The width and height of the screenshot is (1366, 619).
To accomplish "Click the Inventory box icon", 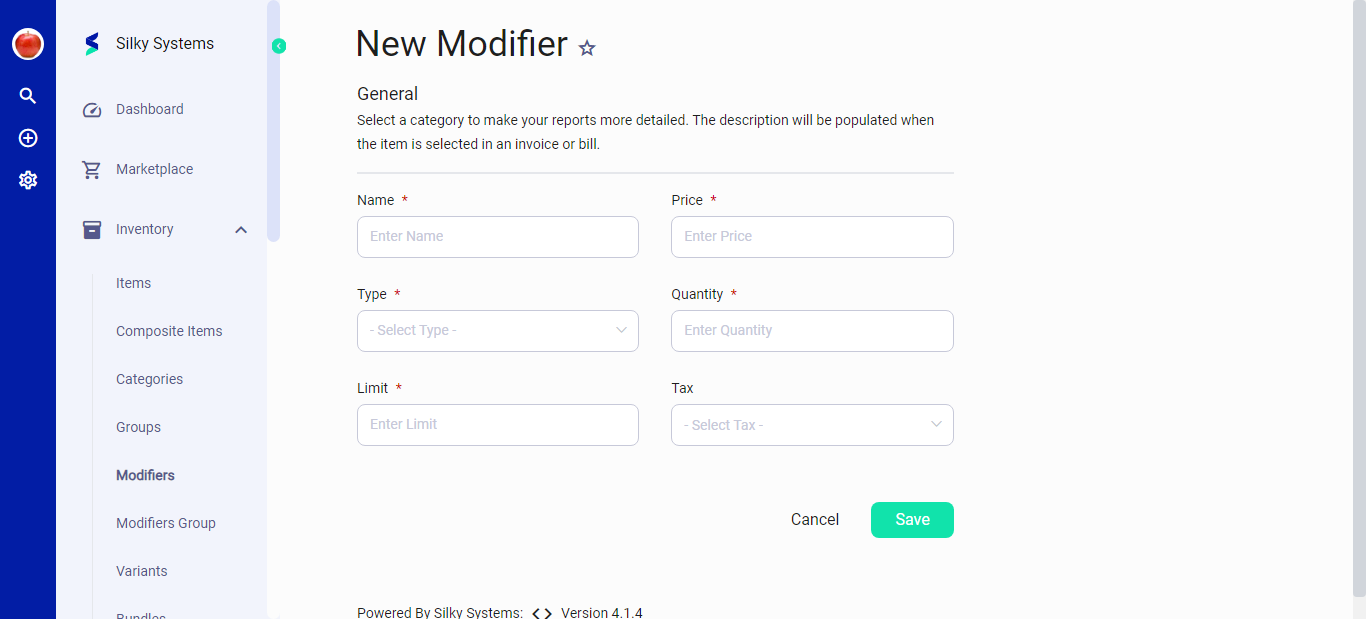I will [x=92, y=228].
